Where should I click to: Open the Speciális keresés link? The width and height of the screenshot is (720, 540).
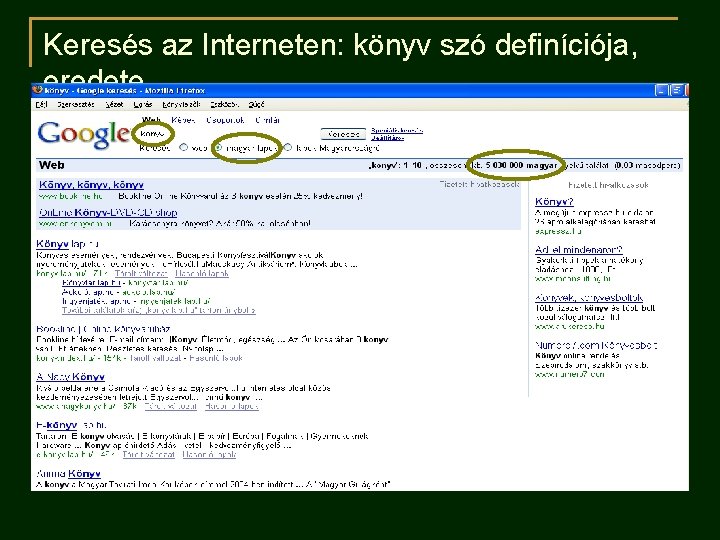pos(397,130)
